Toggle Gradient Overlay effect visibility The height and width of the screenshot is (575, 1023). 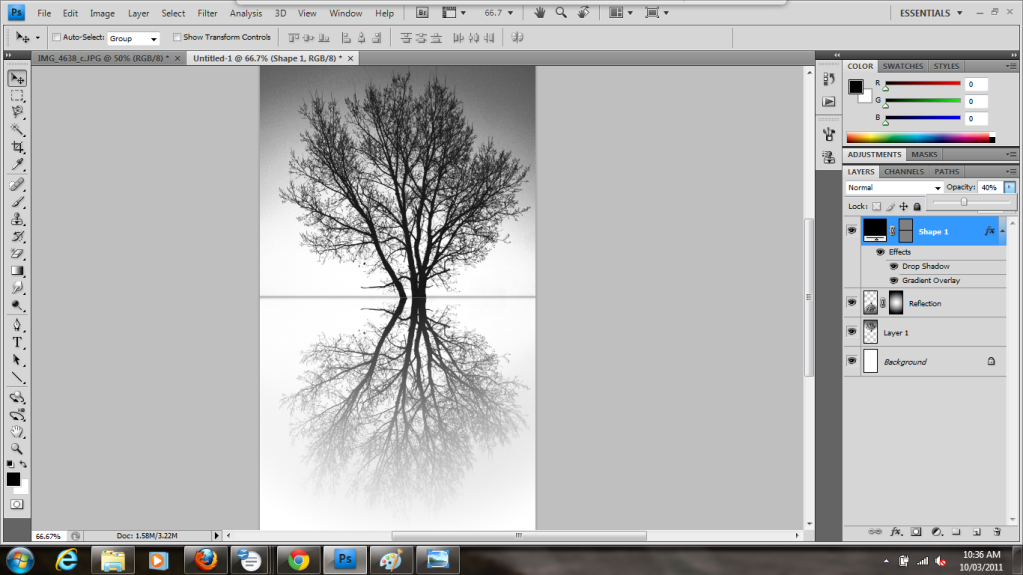coord(894,281)
